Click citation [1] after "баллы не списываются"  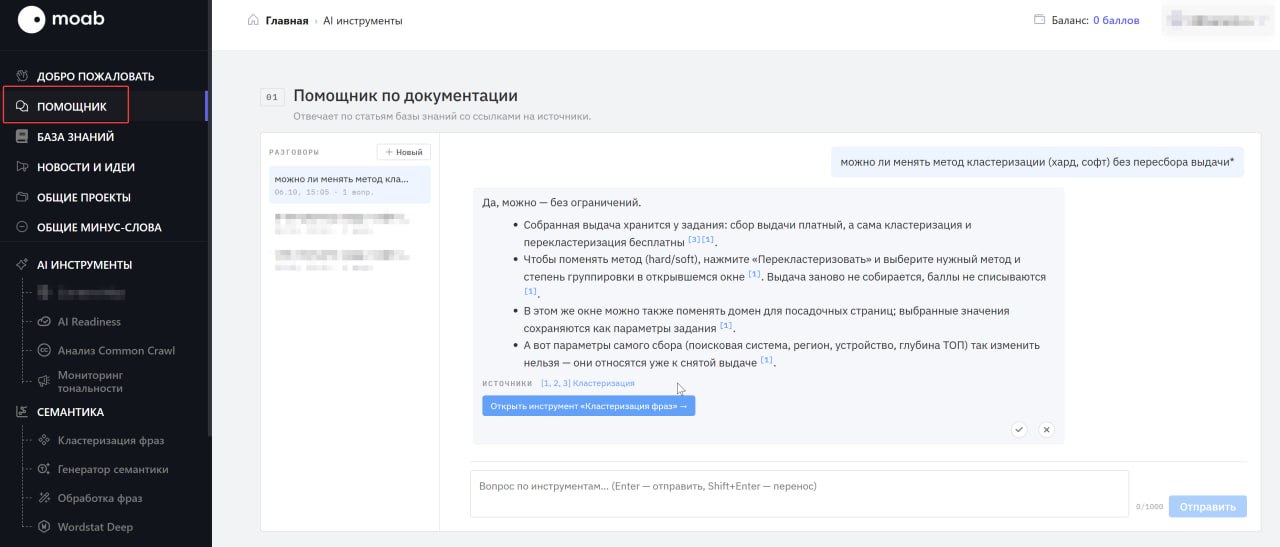point(531,291)
